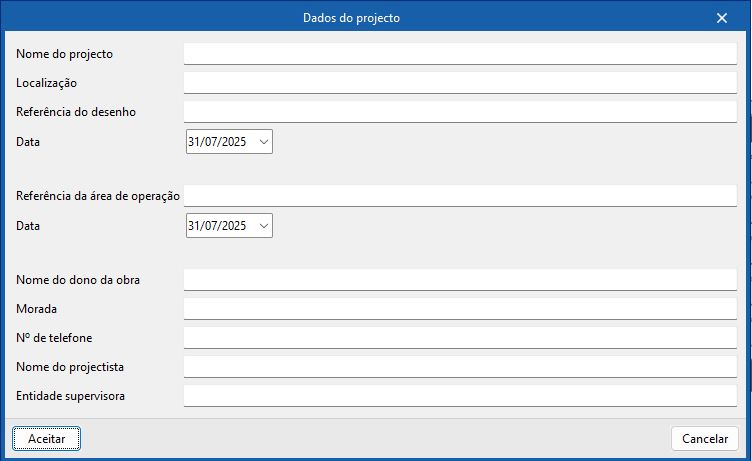752x461 pixels.
Task: Click the Cancelar button
Action: coord(704,438)
